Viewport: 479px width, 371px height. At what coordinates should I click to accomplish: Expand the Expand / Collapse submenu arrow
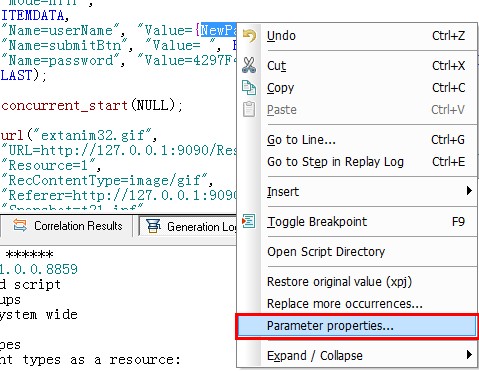[469, 355]
